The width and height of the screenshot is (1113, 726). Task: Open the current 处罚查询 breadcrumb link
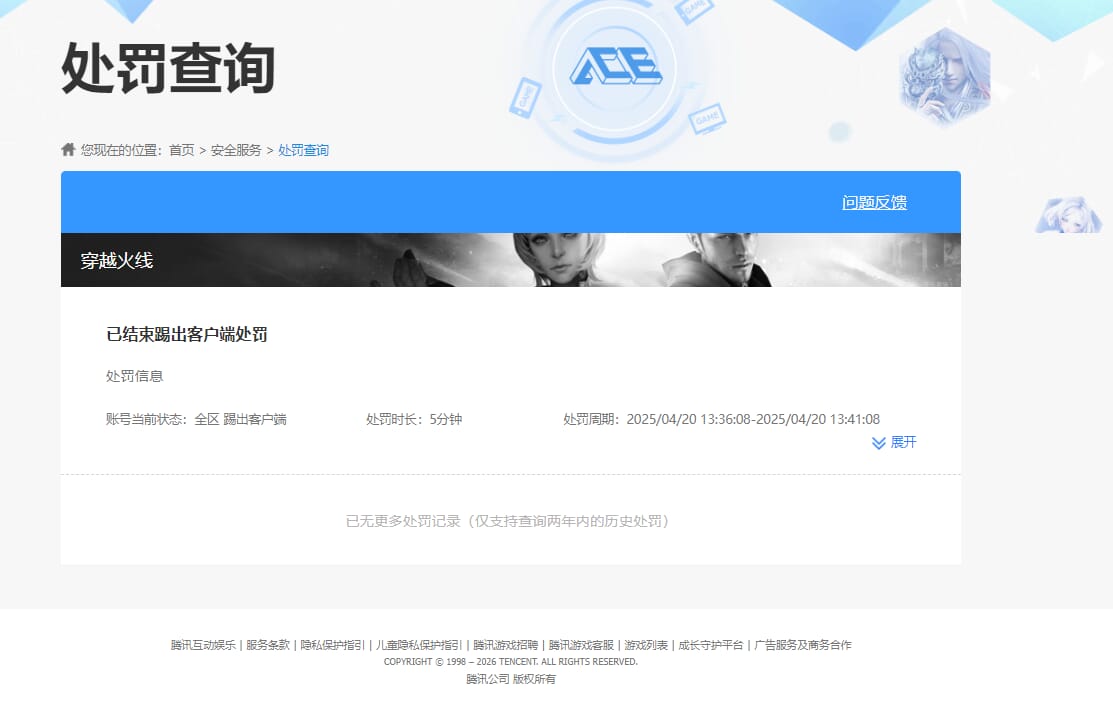[303, 148]
